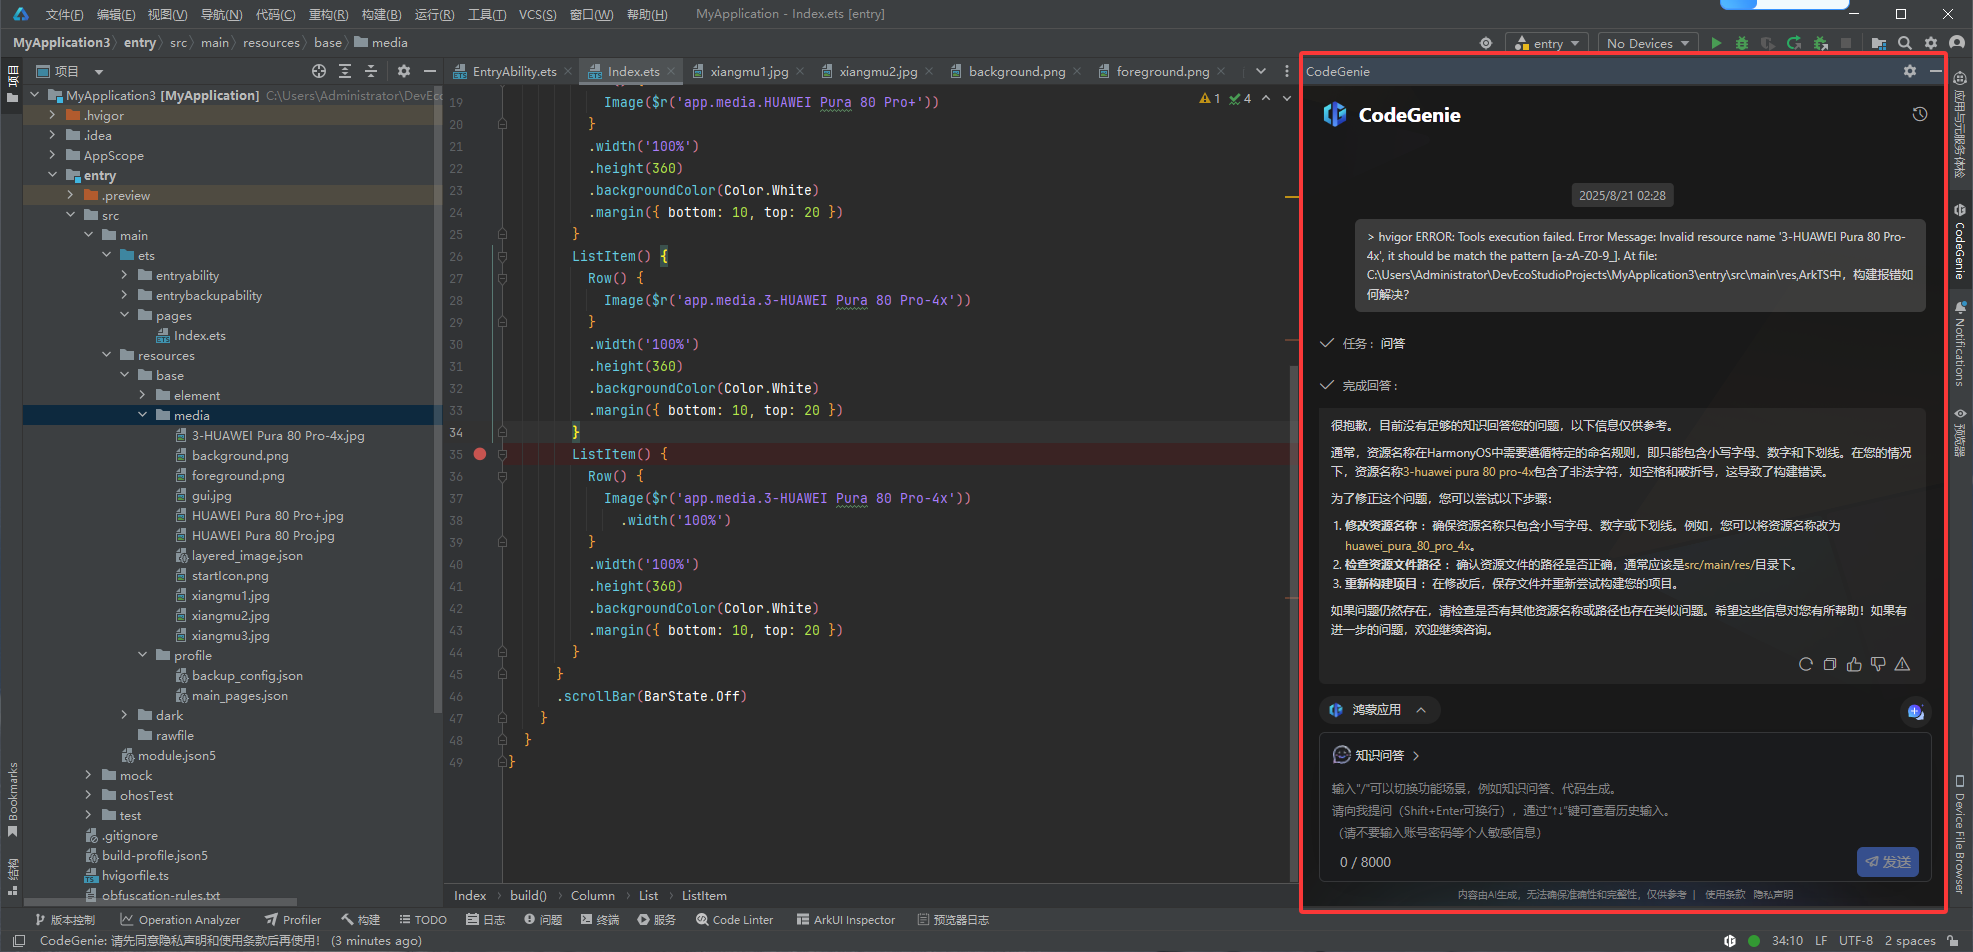Expand all nodes in project panel

pyautogui.click(x=345, y=71)
